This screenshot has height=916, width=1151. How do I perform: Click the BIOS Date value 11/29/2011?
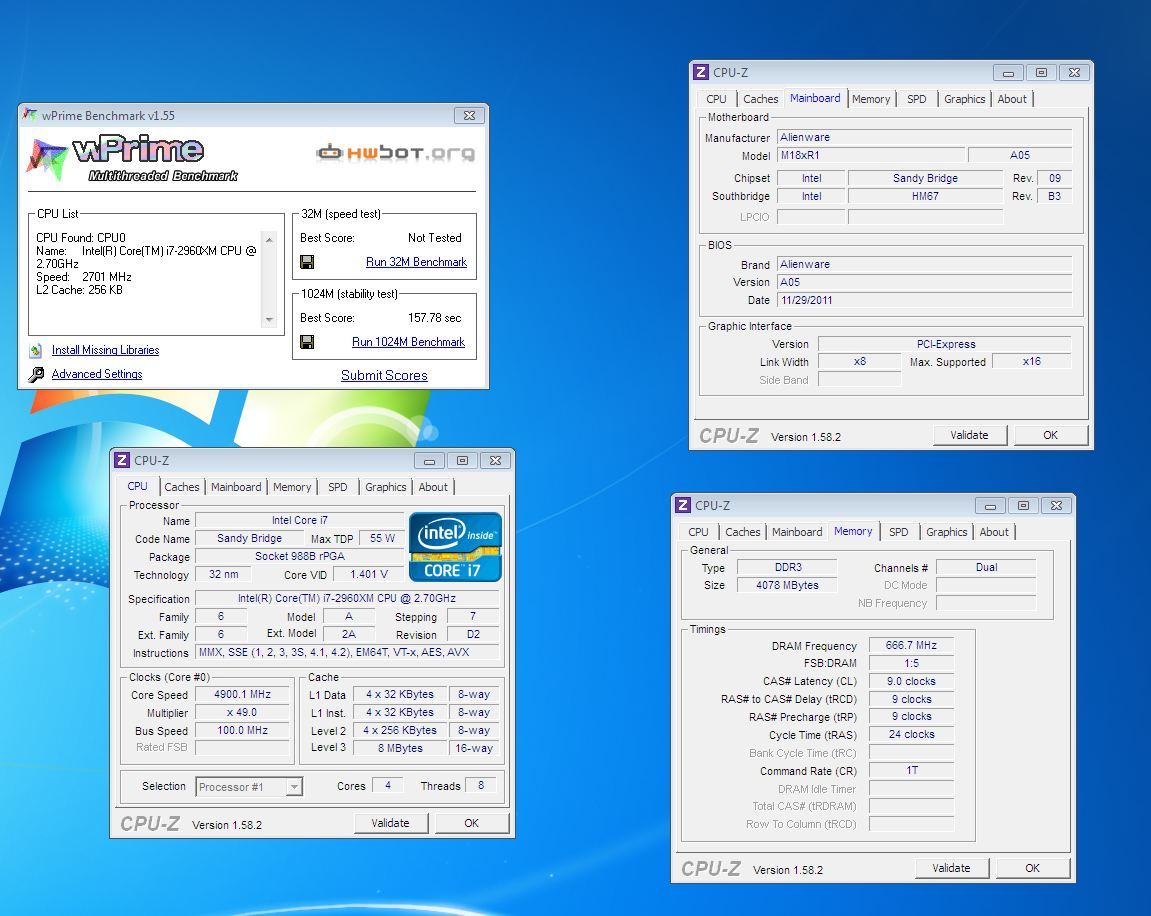[x=924, y=300]
